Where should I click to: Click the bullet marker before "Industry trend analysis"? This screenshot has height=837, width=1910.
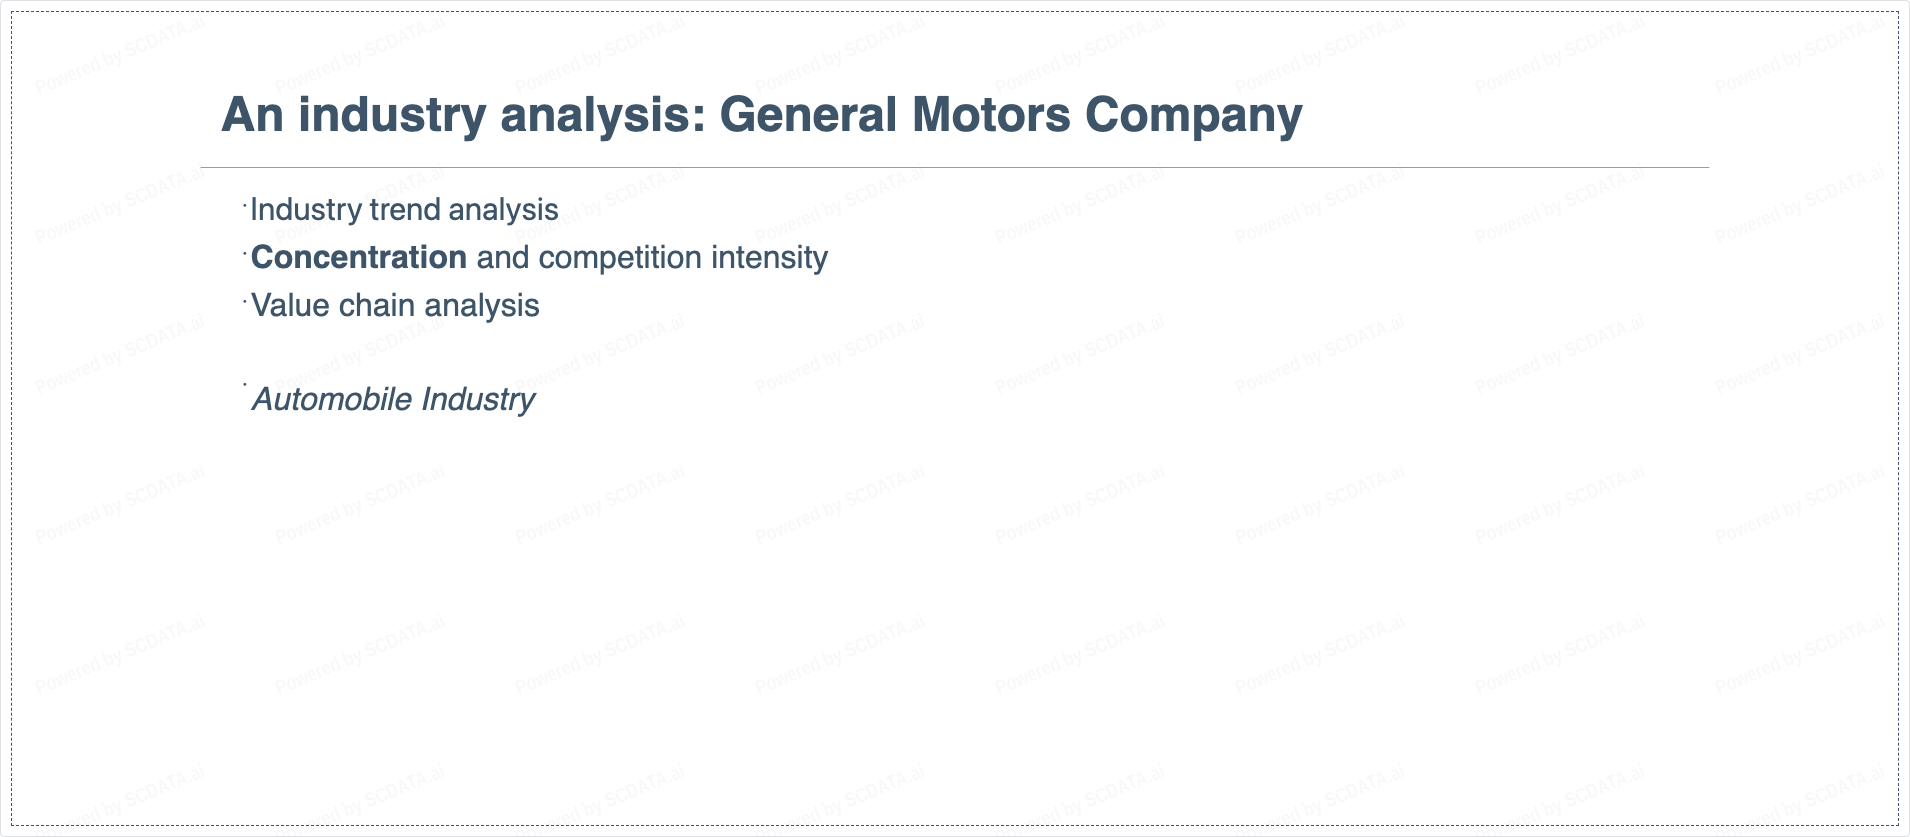245,205
